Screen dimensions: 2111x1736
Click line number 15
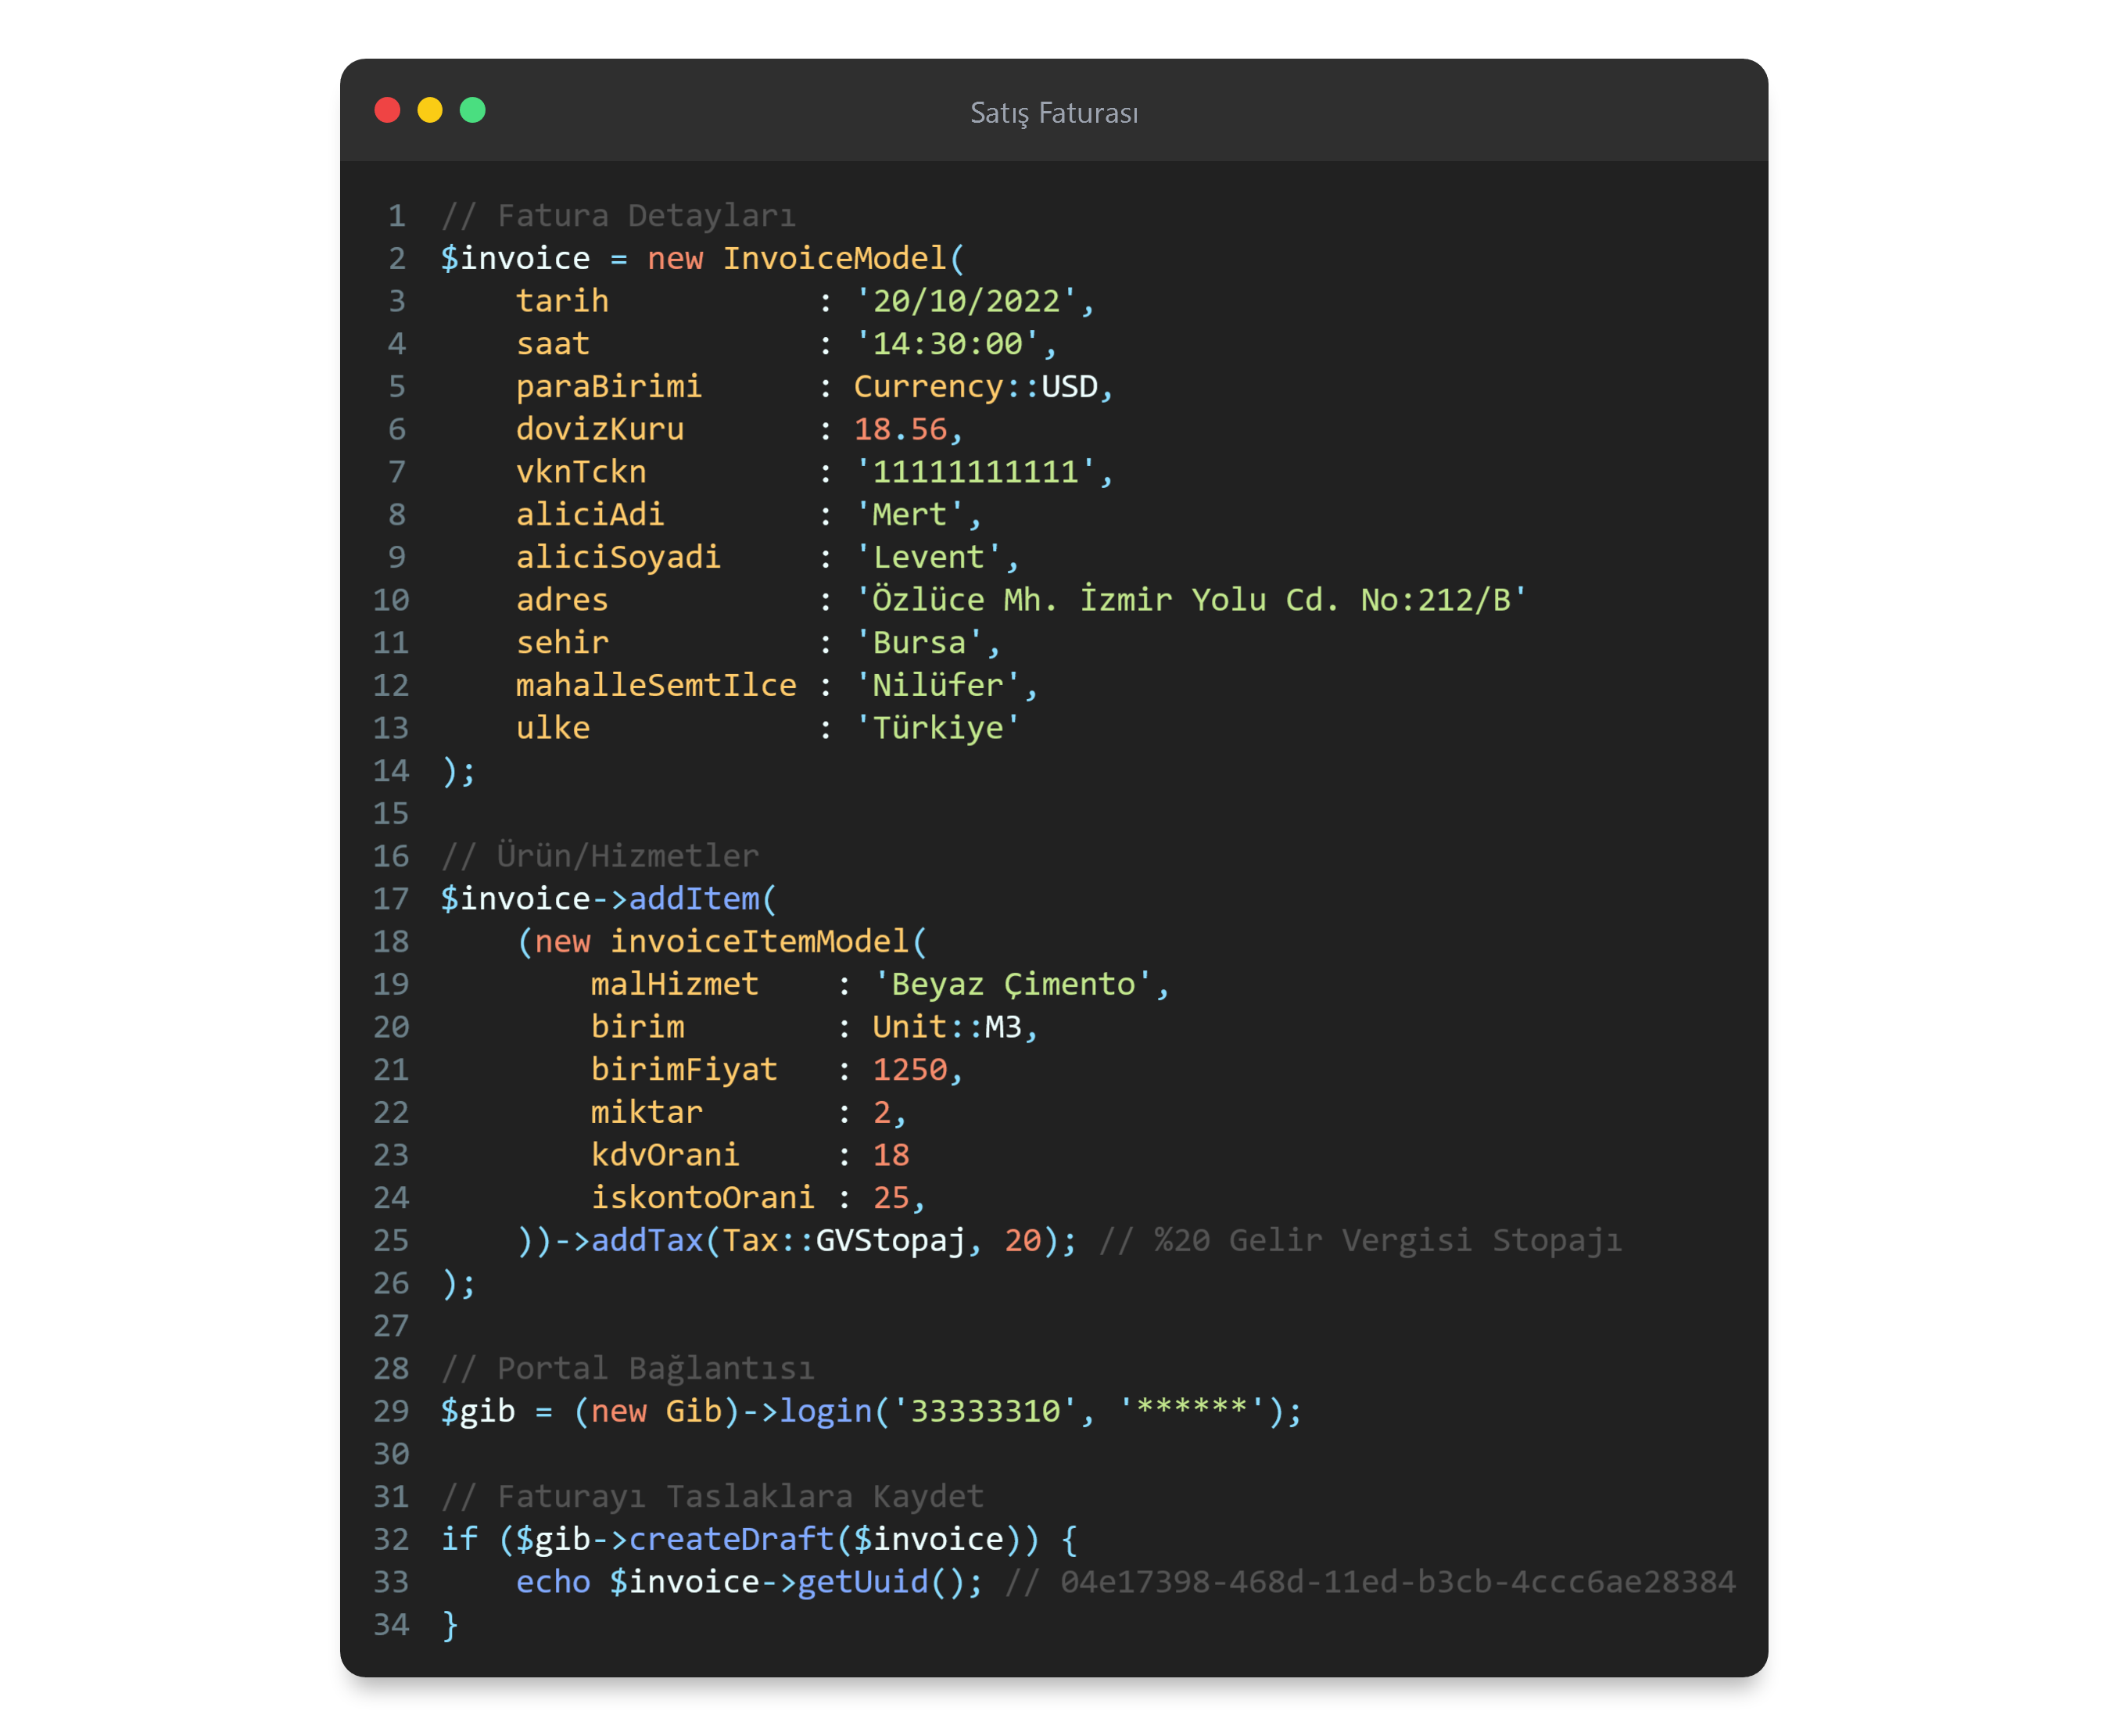[391, 814]
